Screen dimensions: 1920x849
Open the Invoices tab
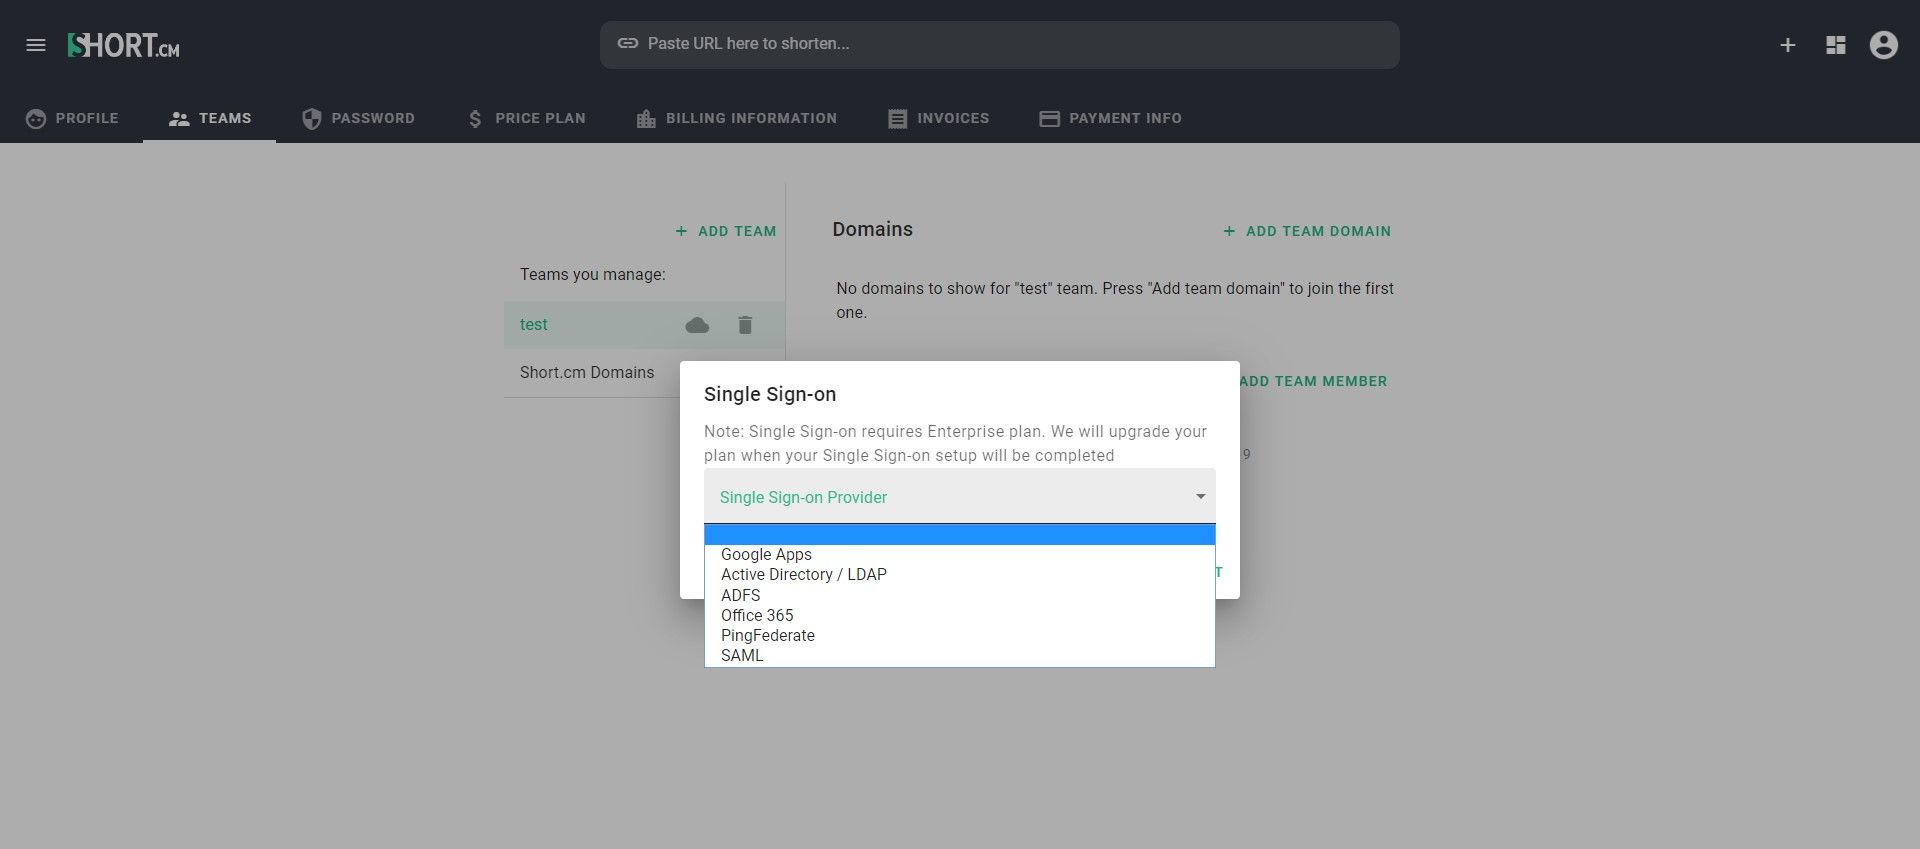pos(939,118)
